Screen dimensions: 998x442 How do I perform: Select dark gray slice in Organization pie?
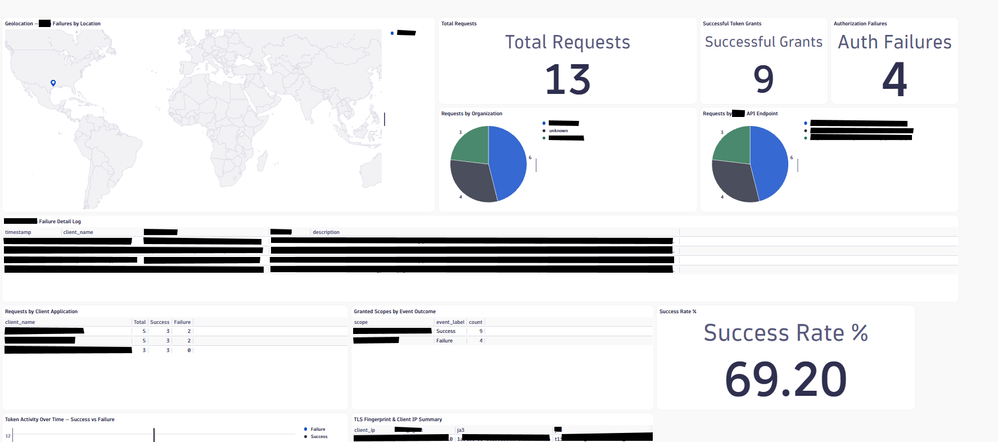[470, 180]
